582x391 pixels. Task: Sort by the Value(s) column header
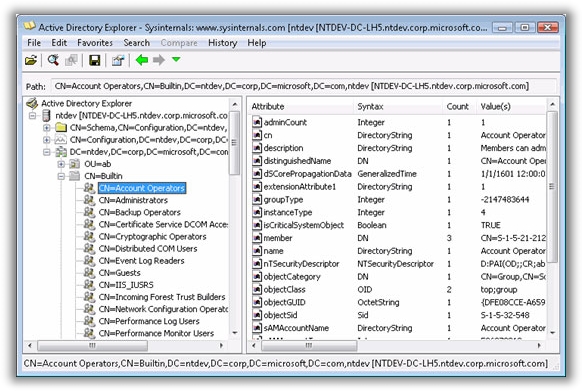[x=511, y=107]
